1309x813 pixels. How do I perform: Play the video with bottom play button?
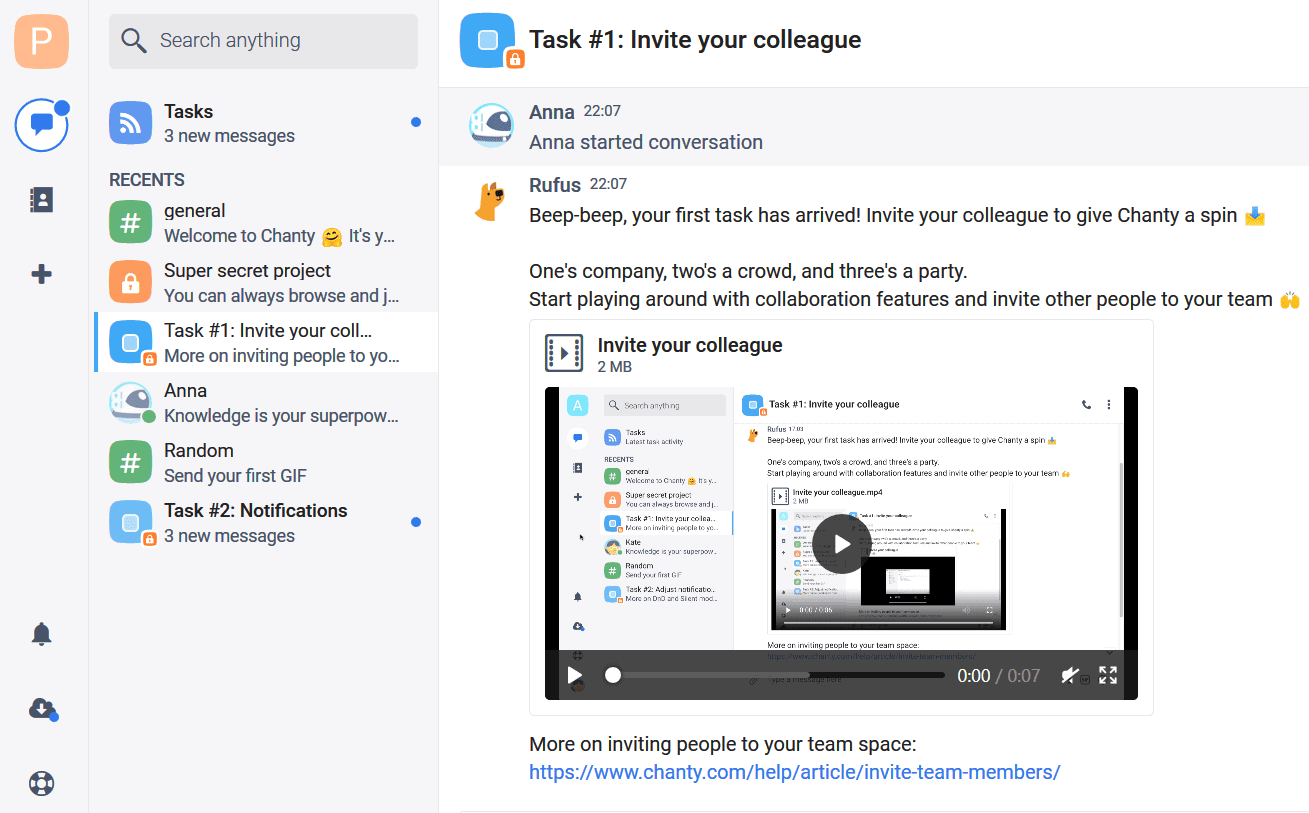click(575, 676)
